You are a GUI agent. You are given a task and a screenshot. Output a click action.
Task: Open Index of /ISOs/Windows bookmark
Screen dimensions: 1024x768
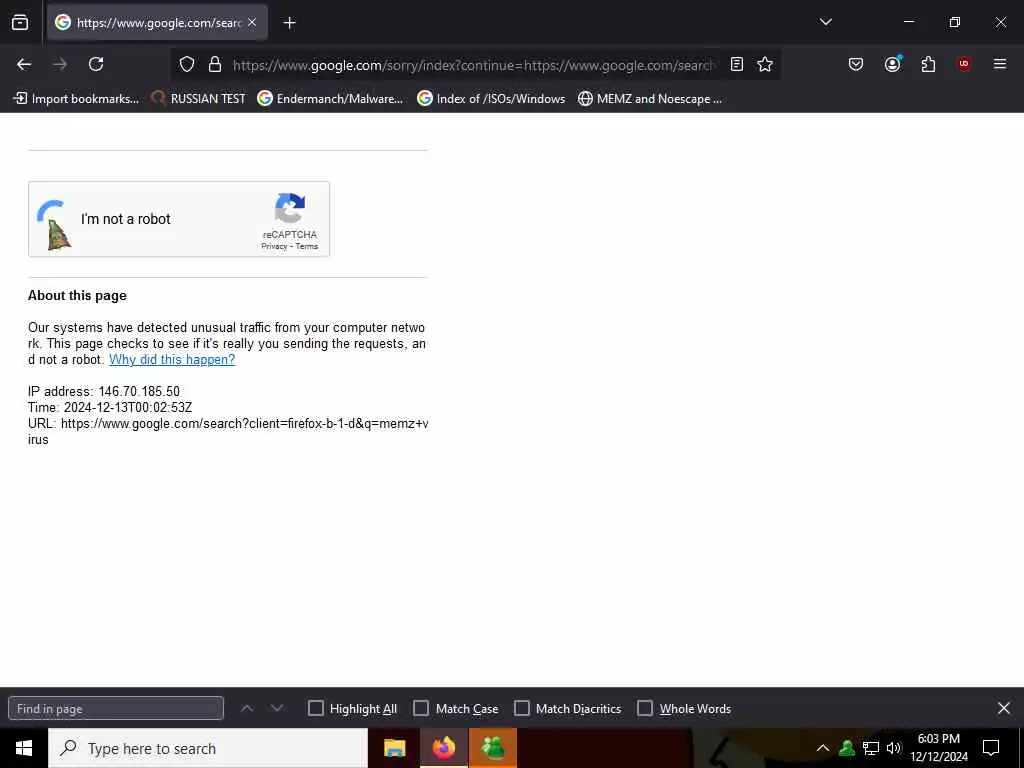(491, 99)
